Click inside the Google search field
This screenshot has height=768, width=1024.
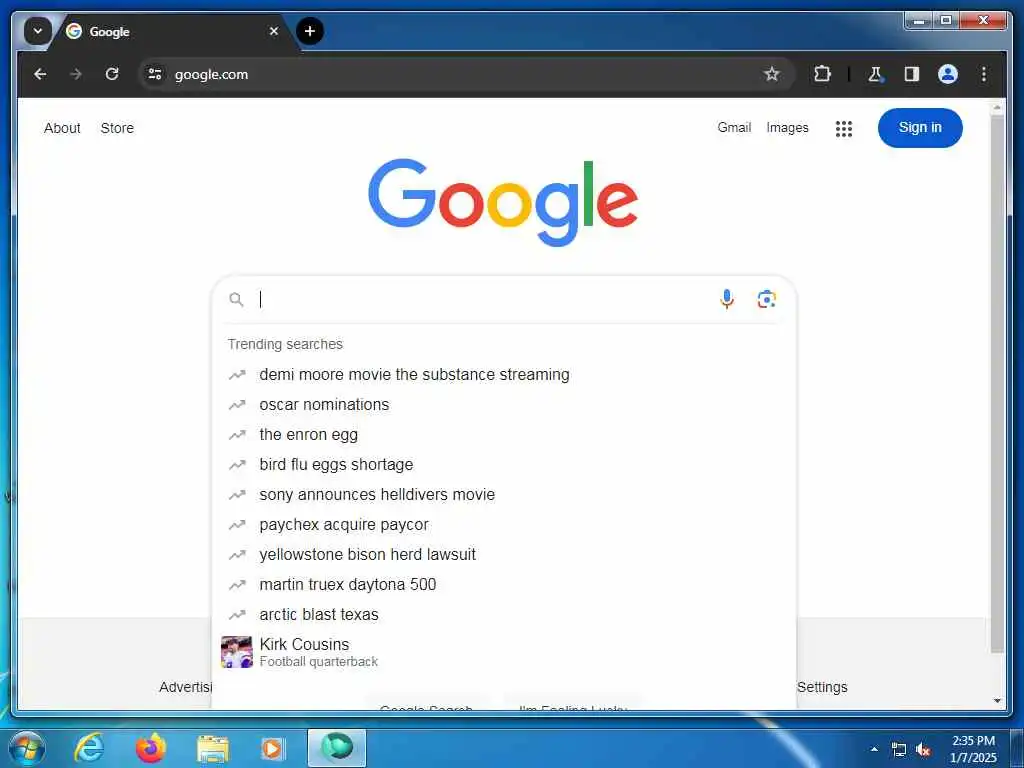tap(483, 300)
